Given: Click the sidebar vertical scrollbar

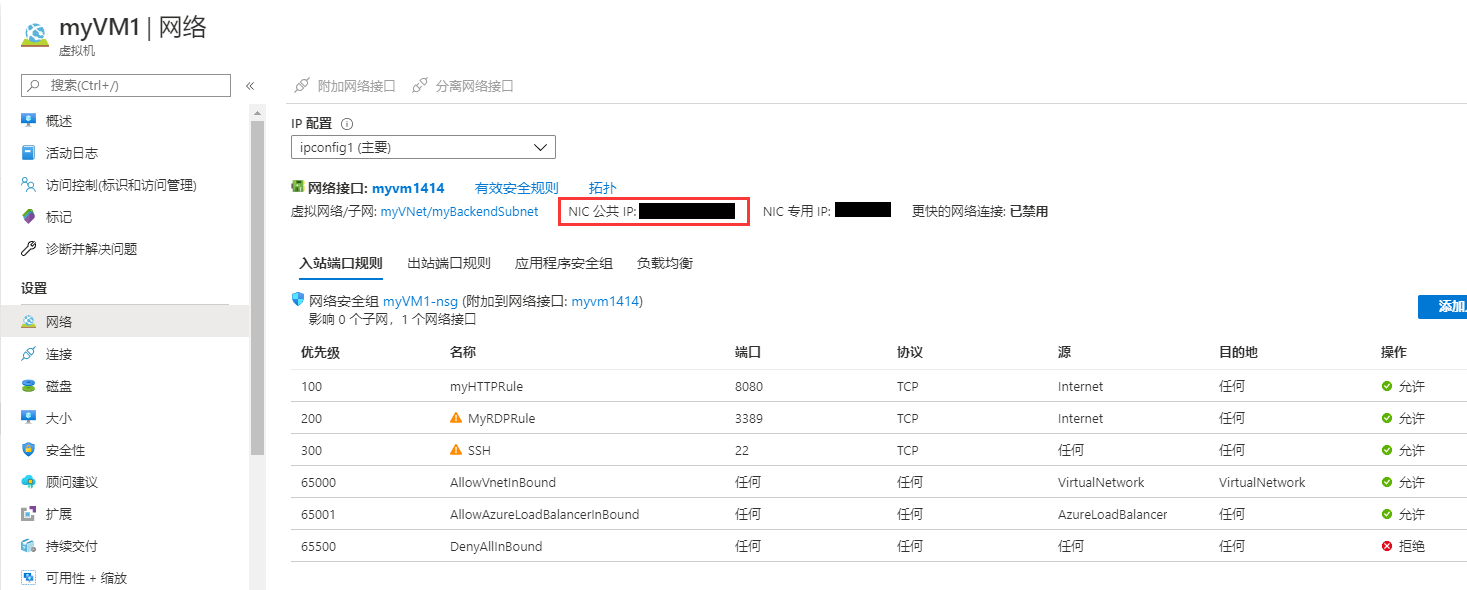Looking at the screenshot, I should click(x=257, y=290).
